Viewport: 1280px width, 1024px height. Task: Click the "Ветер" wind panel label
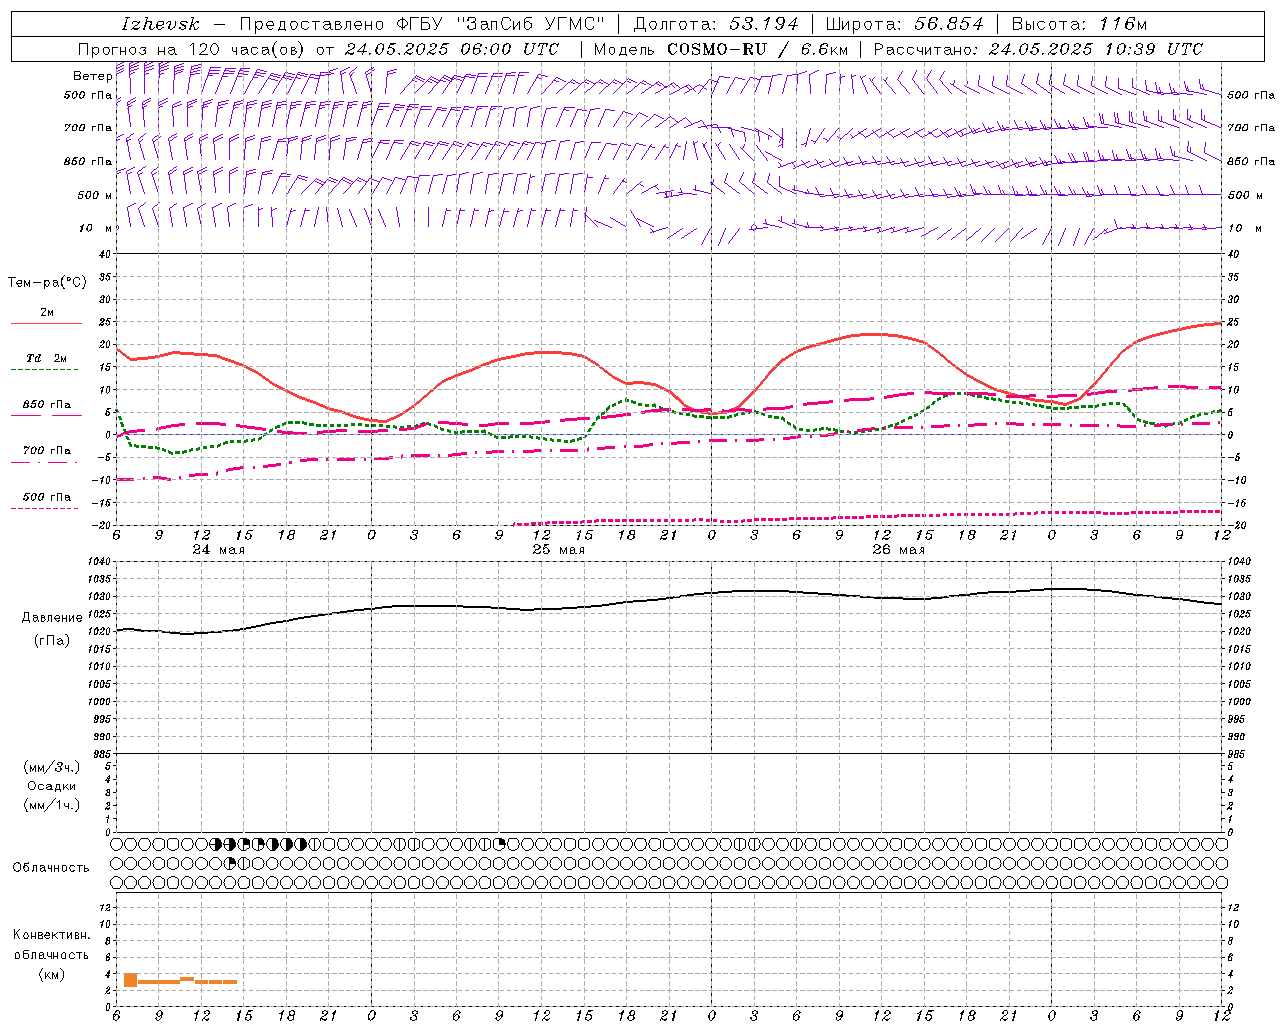point(92,76)
